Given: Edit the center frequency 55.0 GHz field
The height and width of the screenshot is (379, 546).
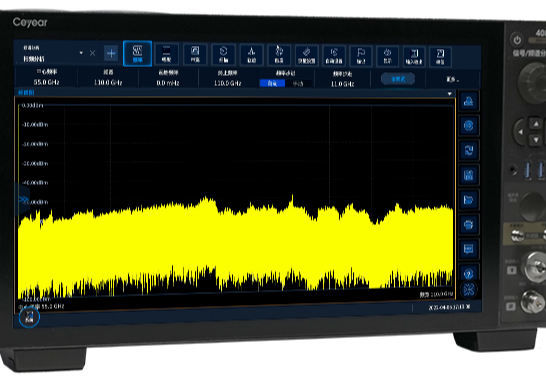Looking at the screenshot, I should point(46,77).
